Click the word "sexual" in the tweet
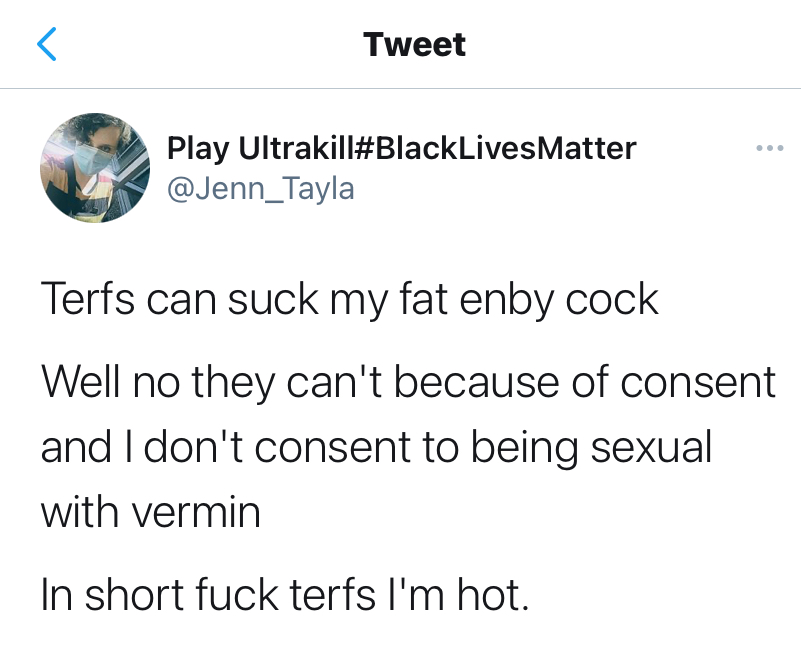The width and height of the screenshot is (801, 653). [652, 448]
